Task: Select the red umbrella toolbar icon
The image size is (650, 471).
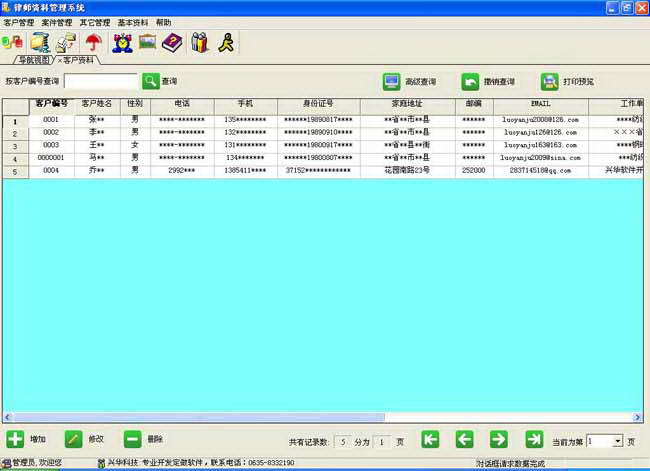Action: pyautogui.click(x=94, y=42)
